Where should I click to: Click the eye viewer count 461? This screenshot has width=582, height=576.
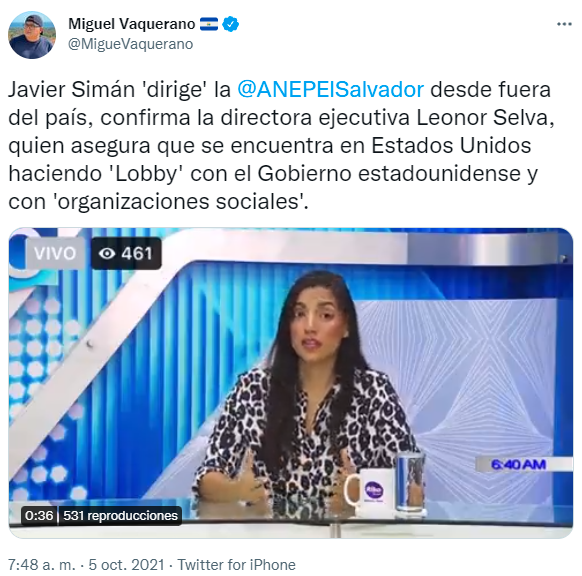126,253
